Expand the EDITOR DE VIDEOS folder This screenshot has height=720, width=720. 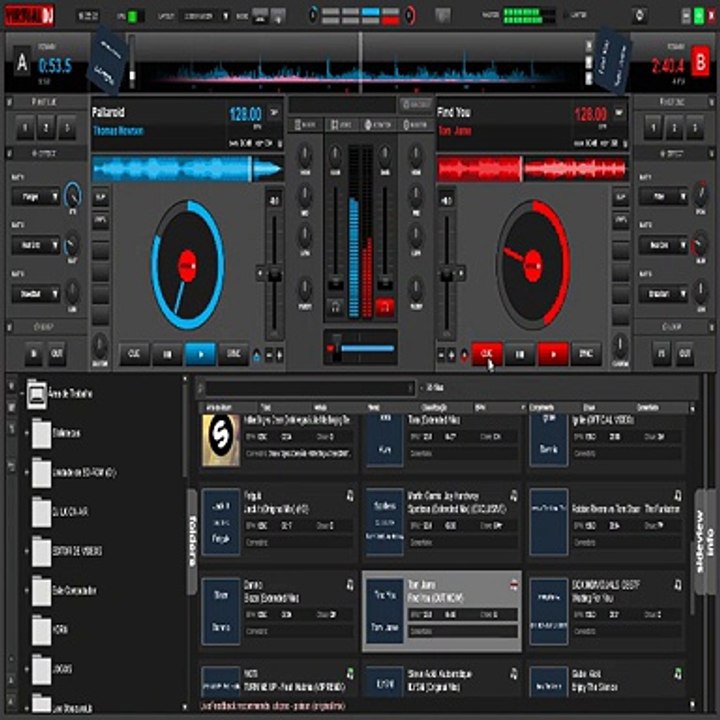[x=26, y=551]
